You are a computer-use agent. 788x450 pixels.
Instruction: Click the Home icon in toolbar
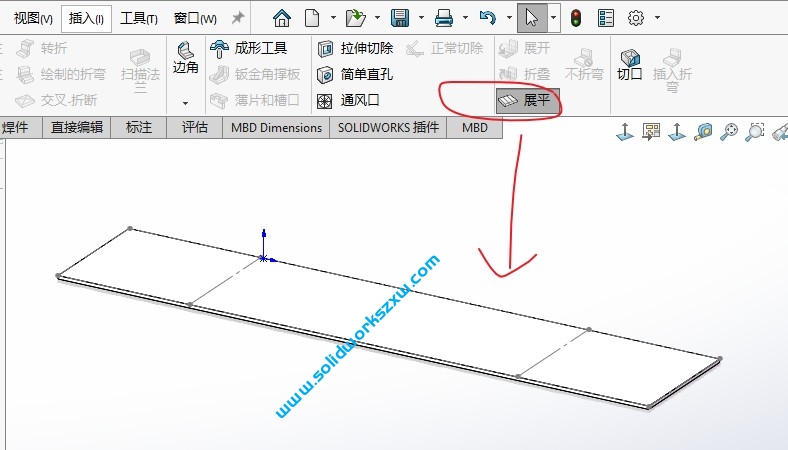[x=281, y=18]
